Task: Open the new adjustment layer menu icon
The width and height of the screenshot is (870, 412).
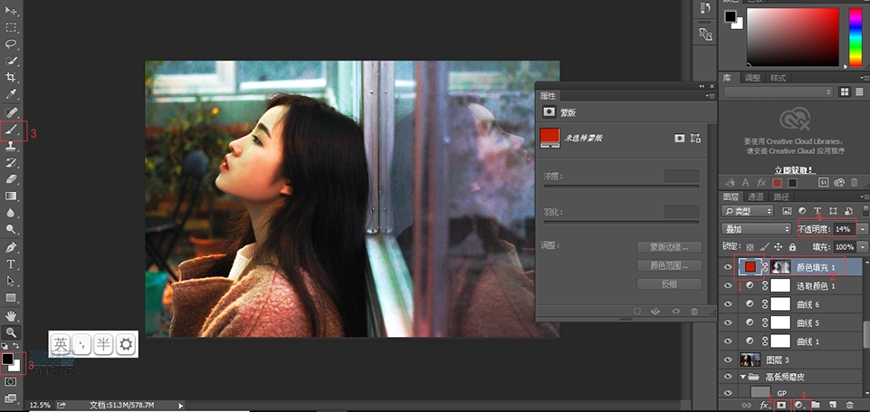Action: coord(798,404)
